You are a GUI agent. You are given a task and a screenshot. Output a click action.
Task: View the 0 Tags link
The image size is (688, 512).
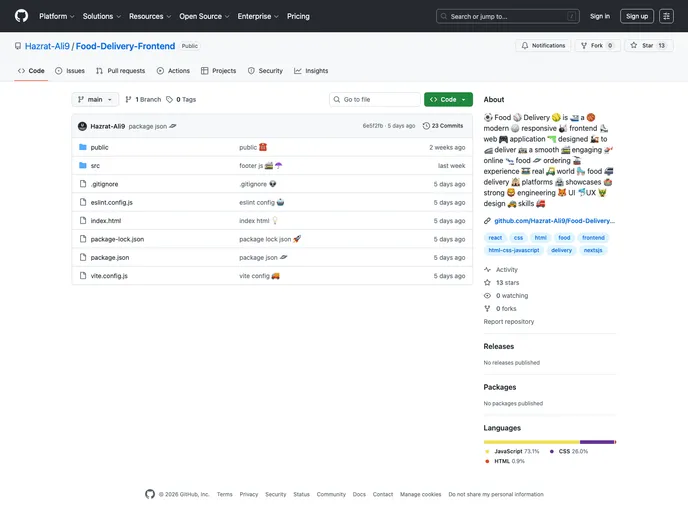(x=181, y=100)
